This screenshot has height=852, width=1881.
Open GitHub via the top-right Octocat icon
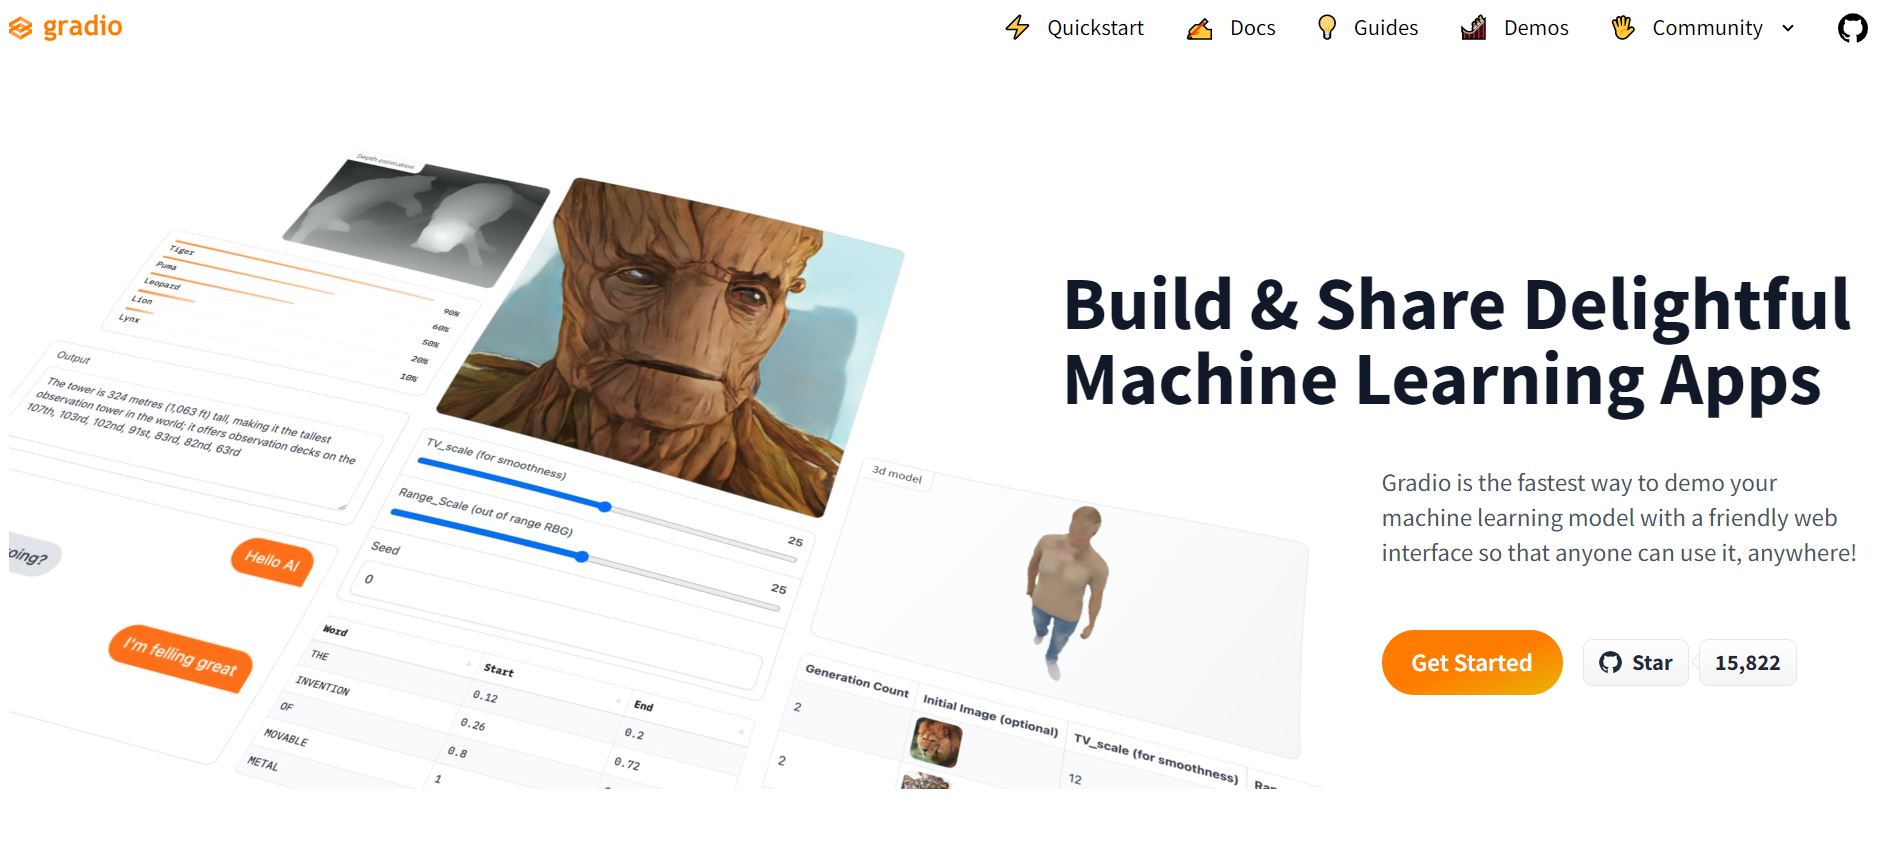click(x=1852, y=28)
